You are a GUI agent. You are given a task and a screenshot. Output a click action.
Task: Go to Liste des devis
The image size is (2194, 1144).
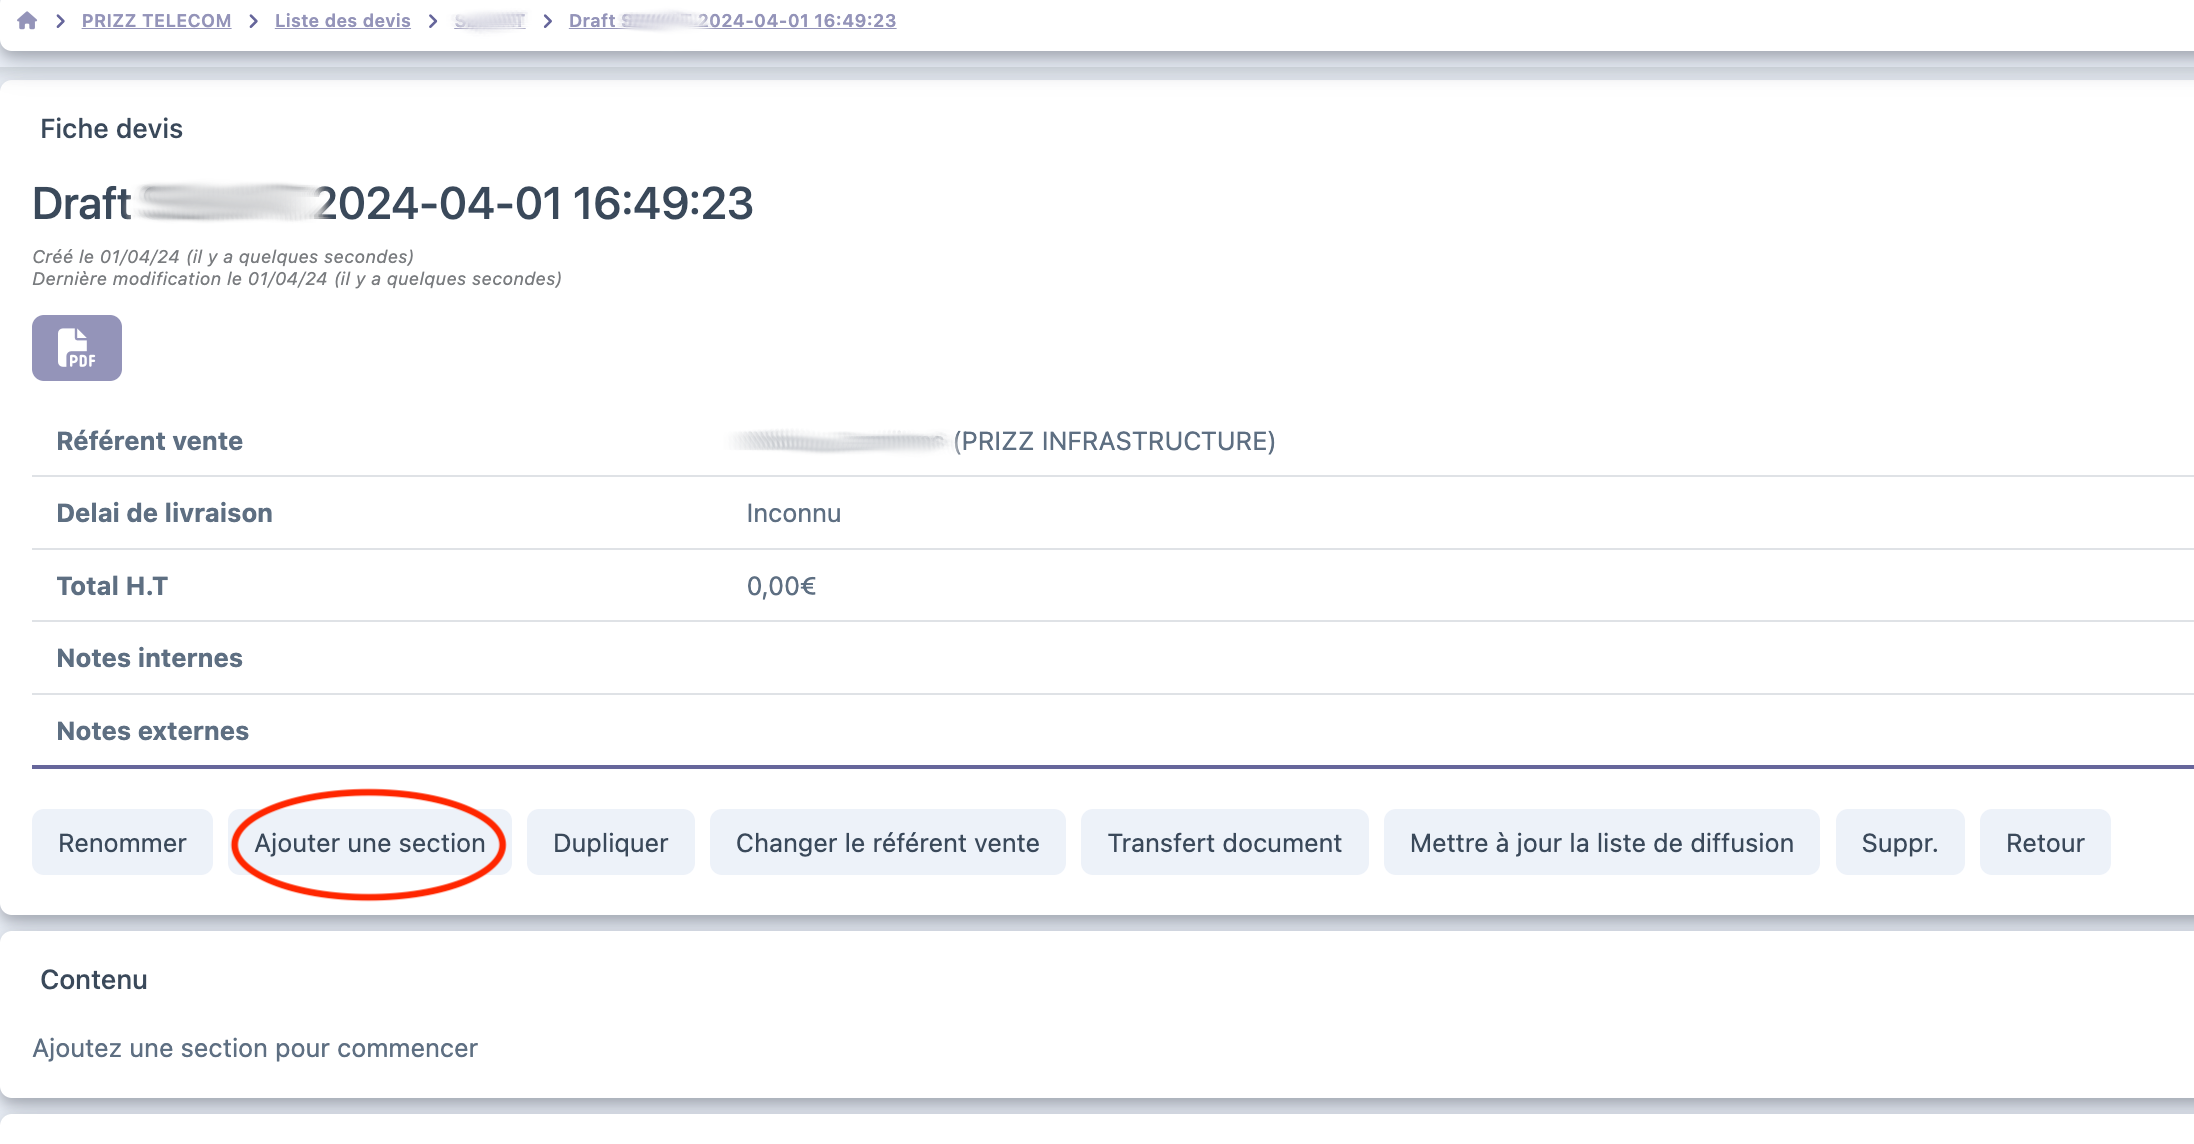pyautogui.click(x=342, y=21)
